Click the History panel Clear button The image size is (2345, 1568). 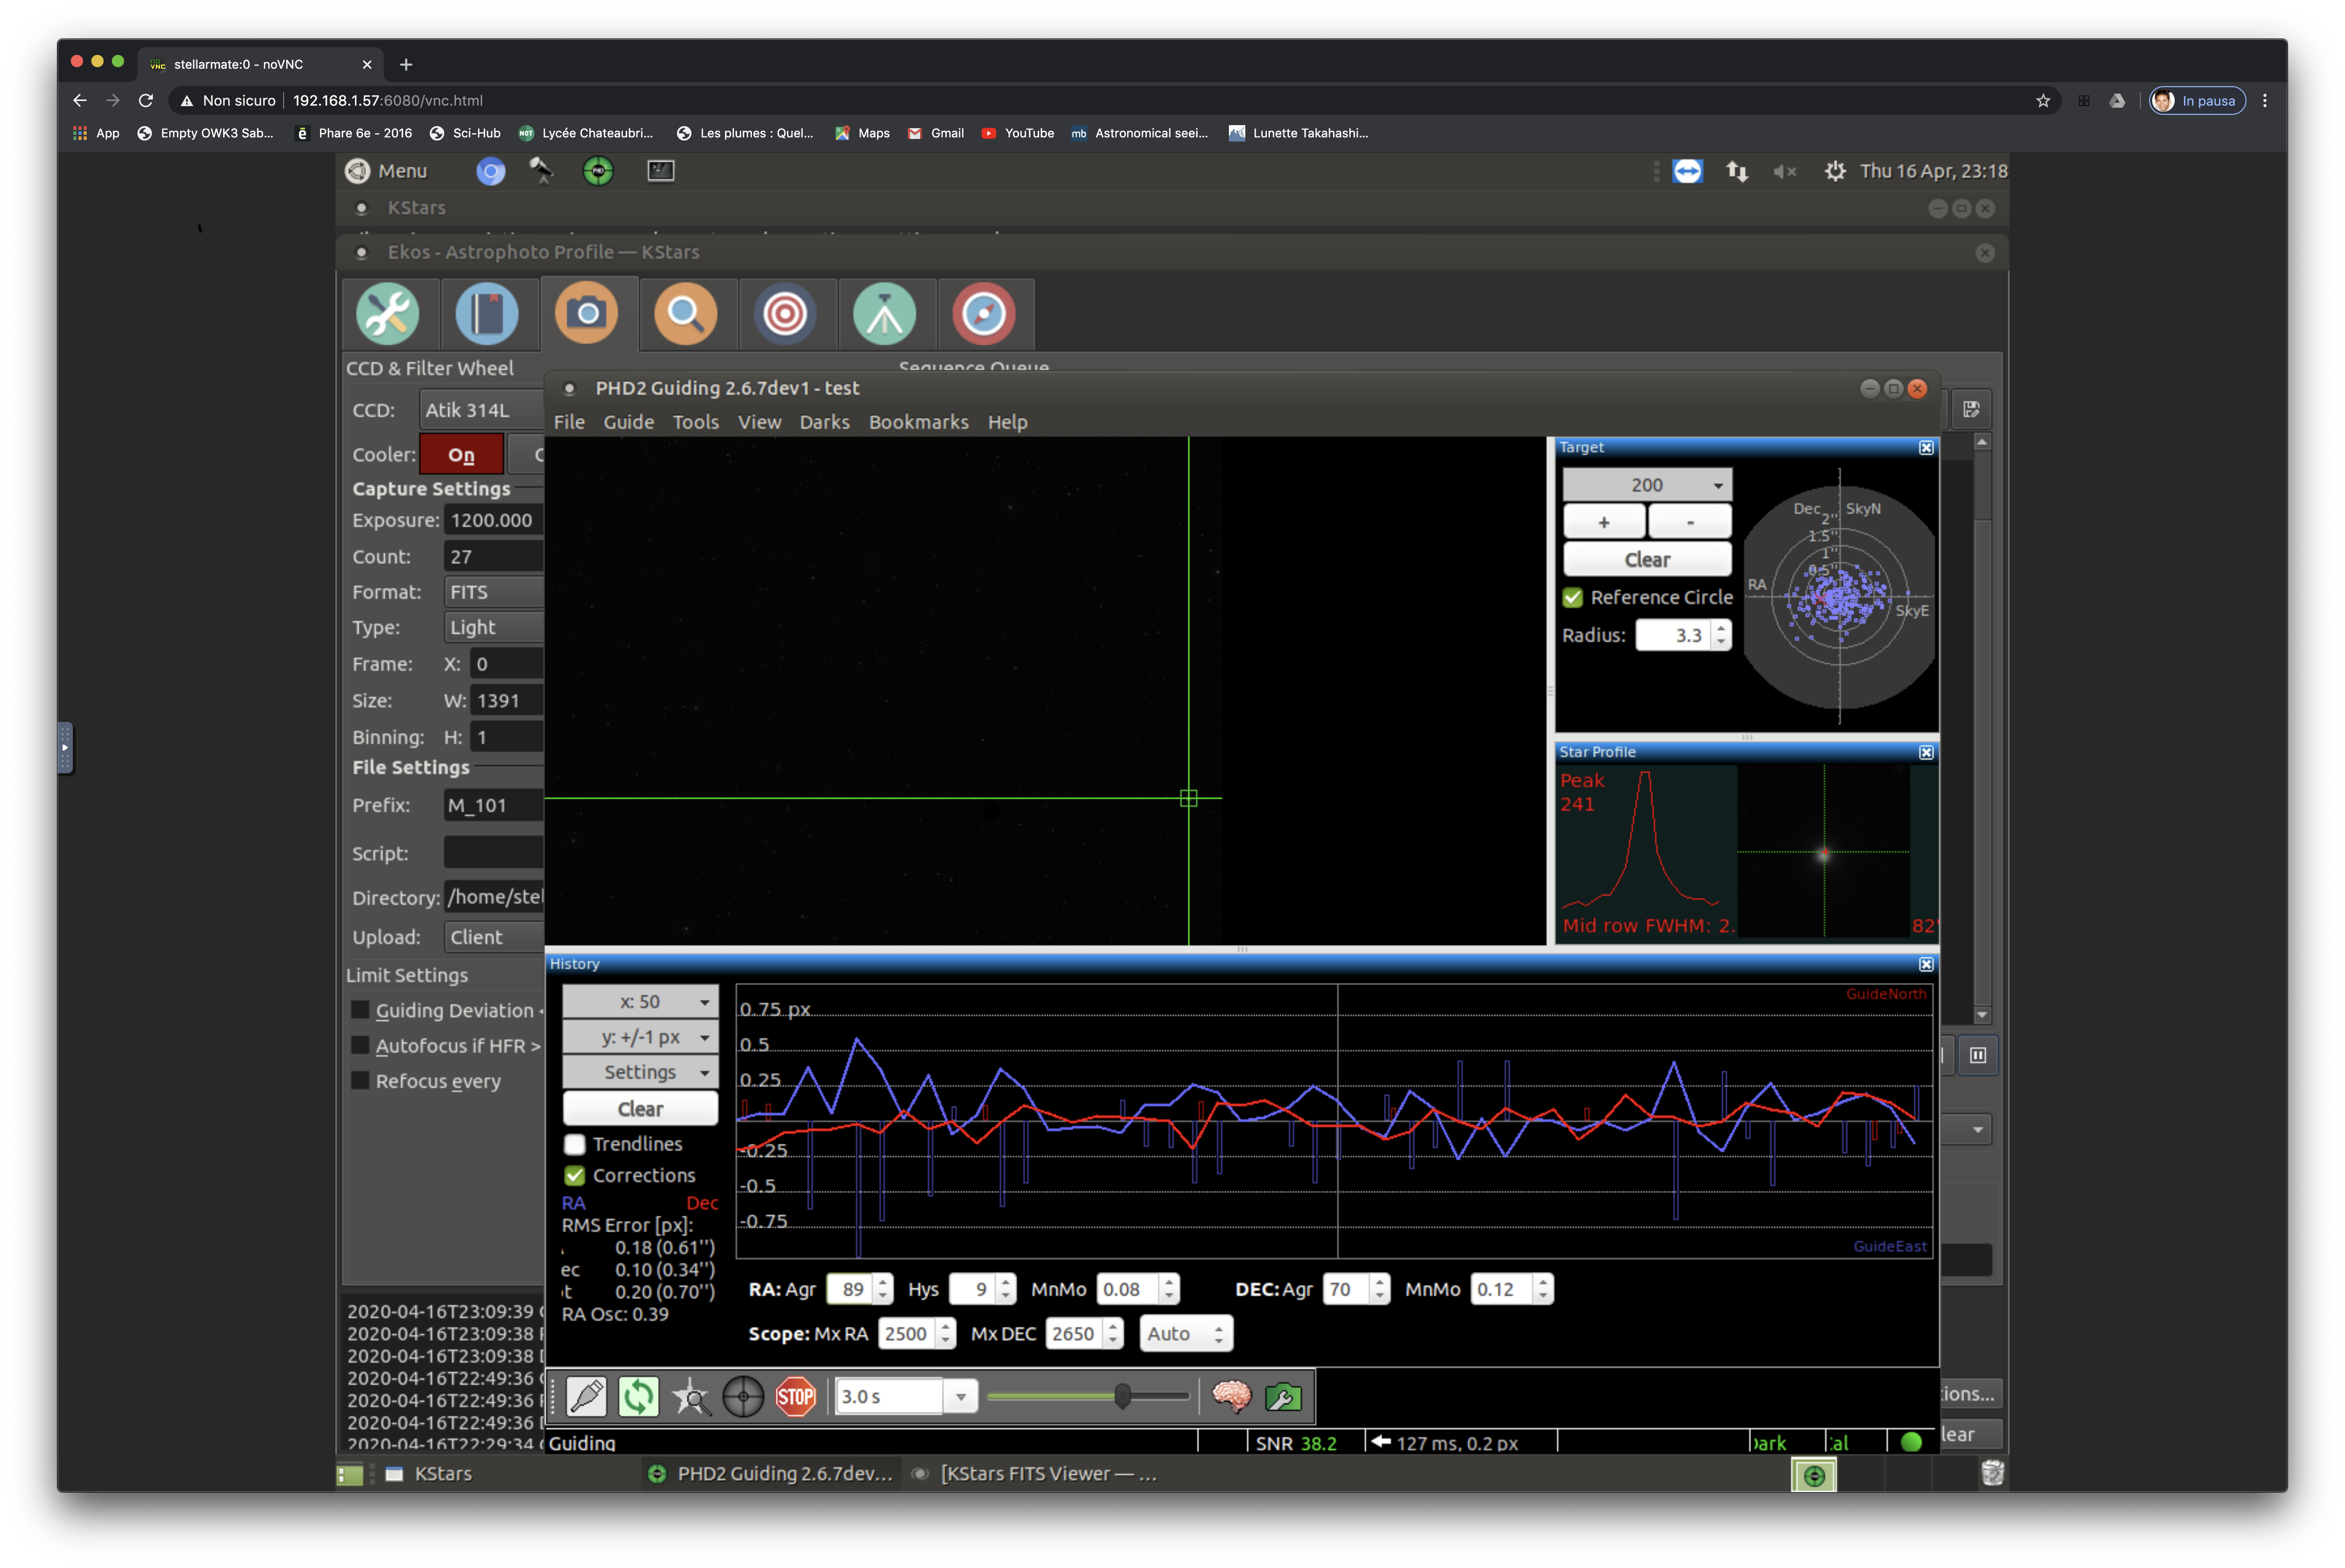(x=640, y=1108)
